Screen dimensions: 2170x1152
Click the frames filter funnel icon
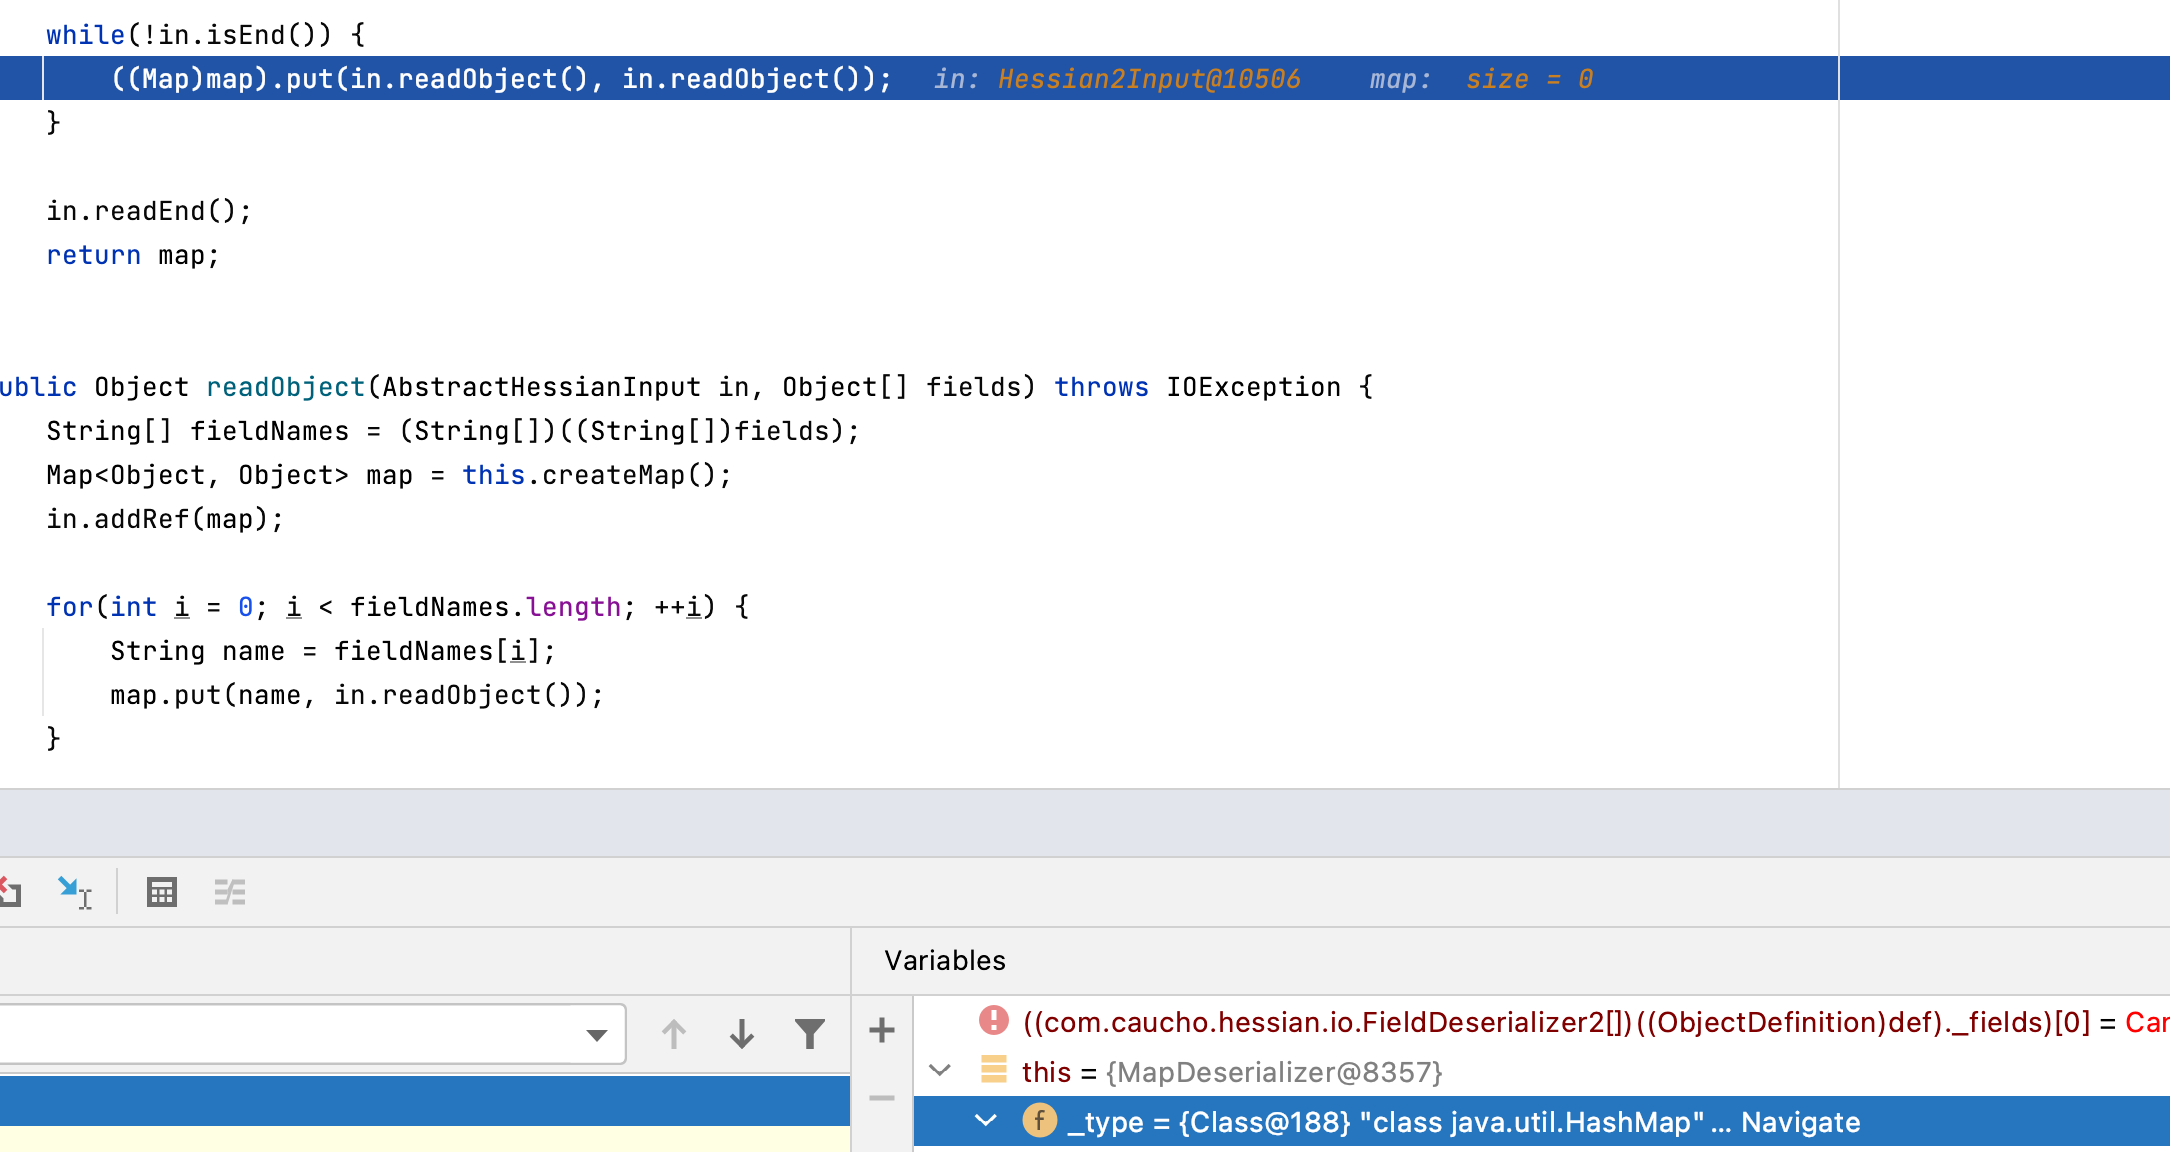pos(809,1033)
